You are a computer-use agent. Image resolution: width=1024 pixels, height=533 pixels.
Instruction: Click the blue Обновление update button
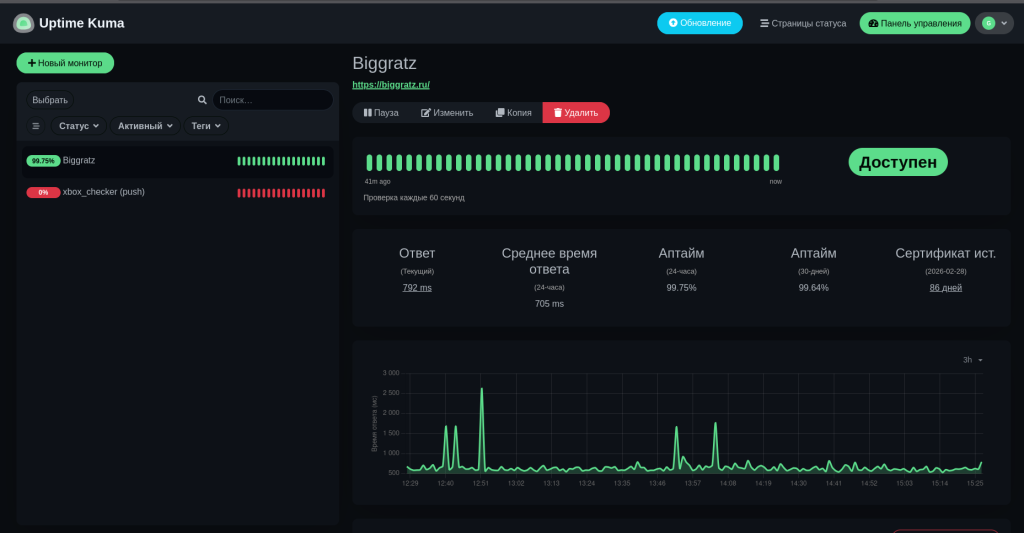point(700,23)
